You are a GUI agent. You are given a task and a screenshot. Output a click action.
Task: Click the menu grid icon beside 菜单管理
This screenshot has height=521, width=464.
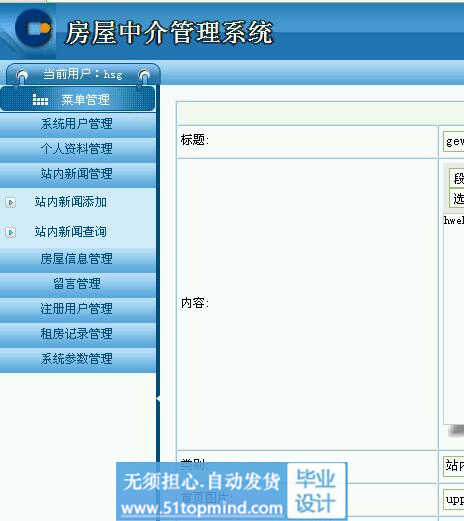pyautogui.click(x=40, y=100)
